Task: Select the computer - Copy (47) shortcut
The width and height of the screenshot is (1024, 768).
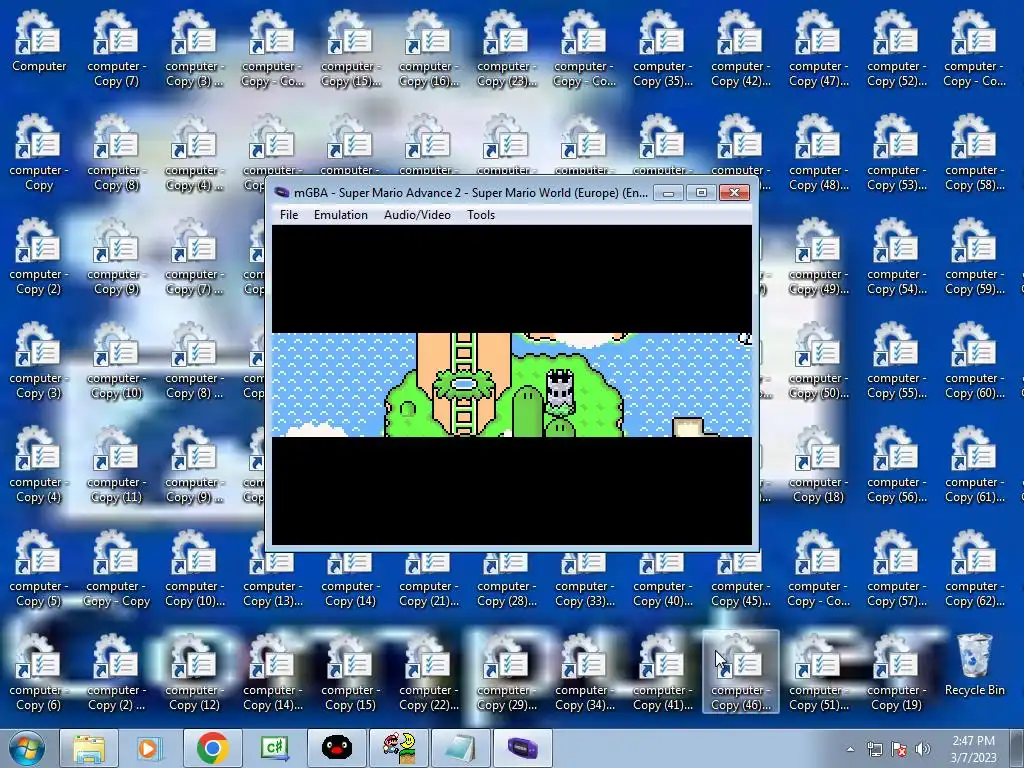Action: click(818, 48)
